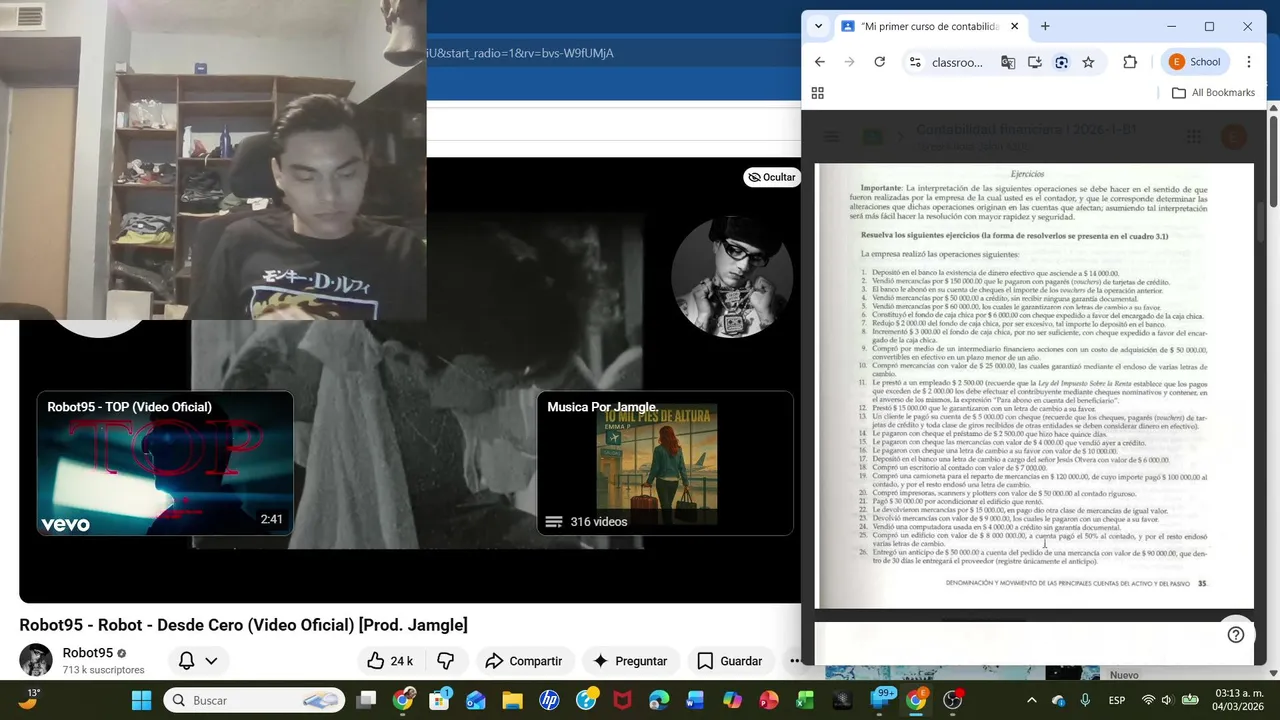This screenshot has width=1280, height=720.
Task: Open help question mark button
Action: [x=1236, y=634]
